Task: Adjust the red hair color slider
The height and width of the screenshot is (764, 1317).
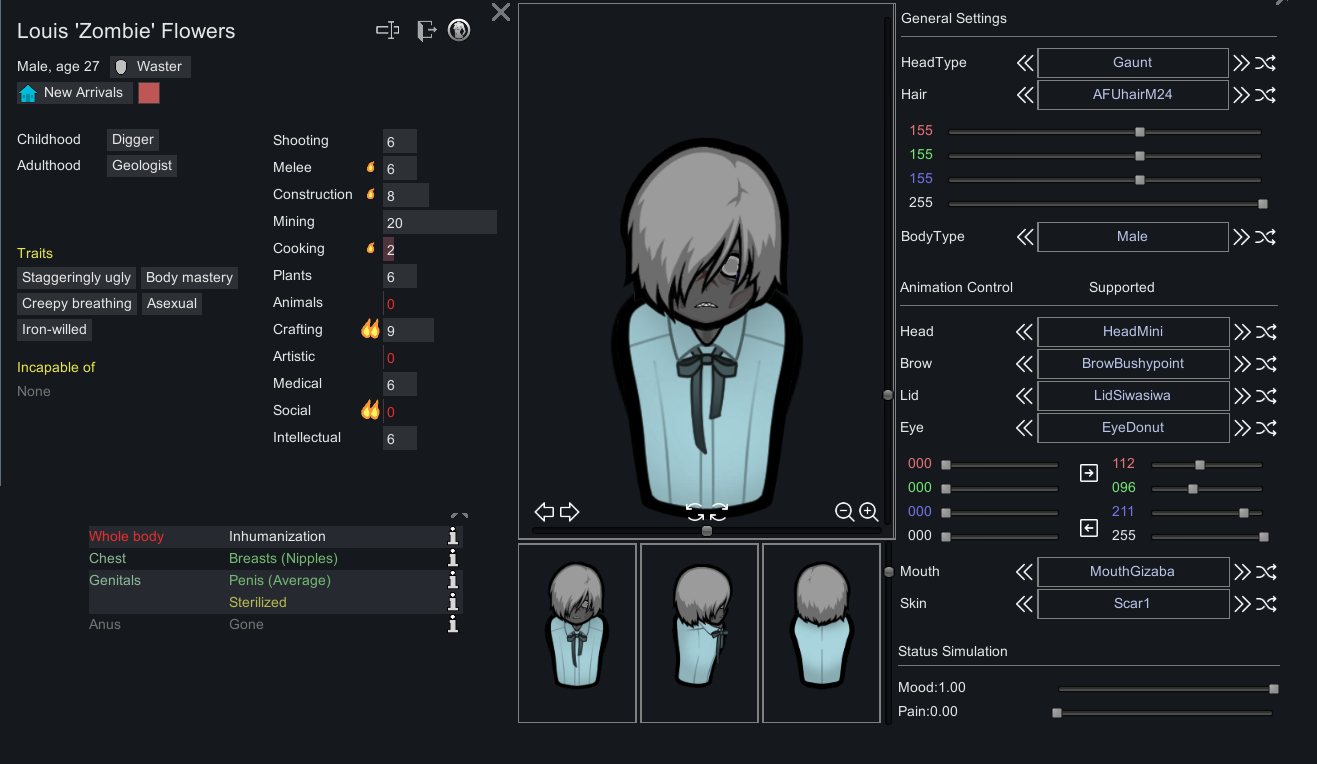Action: click(x=1105, y=131)
